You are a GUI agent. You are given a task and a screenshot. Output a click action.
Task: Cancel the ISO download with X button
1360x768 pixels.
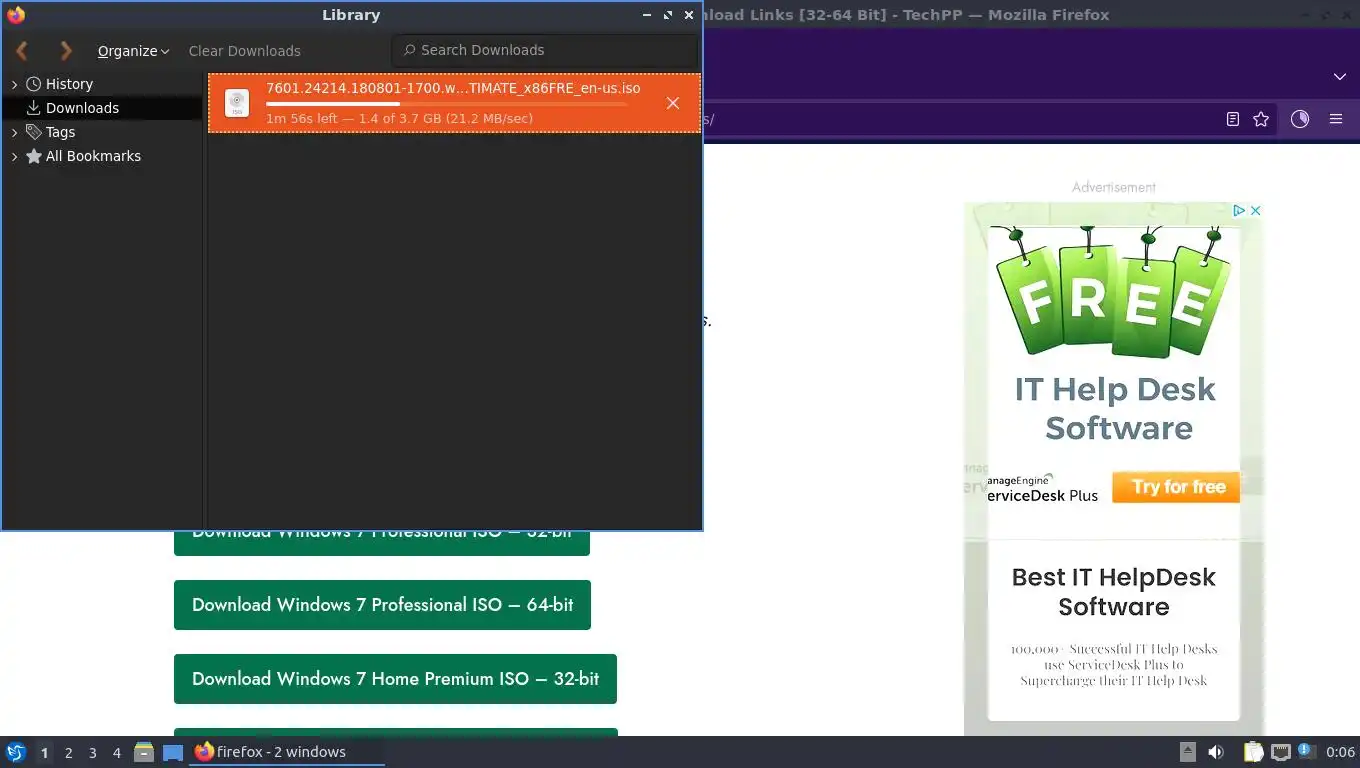click(673, 103)
